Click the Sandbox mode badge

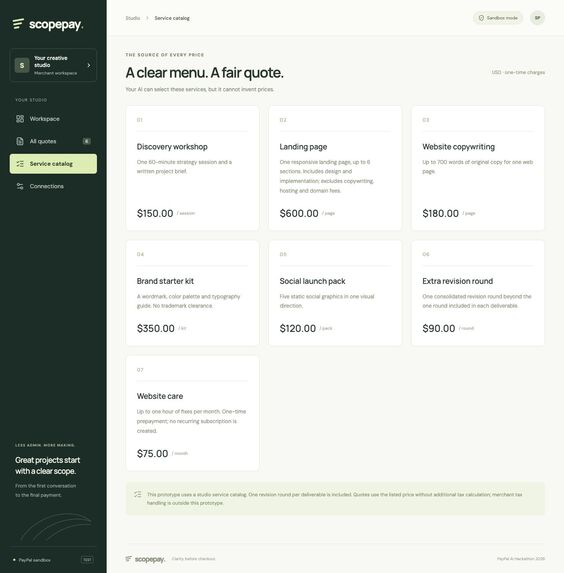(x=498, y=18)
